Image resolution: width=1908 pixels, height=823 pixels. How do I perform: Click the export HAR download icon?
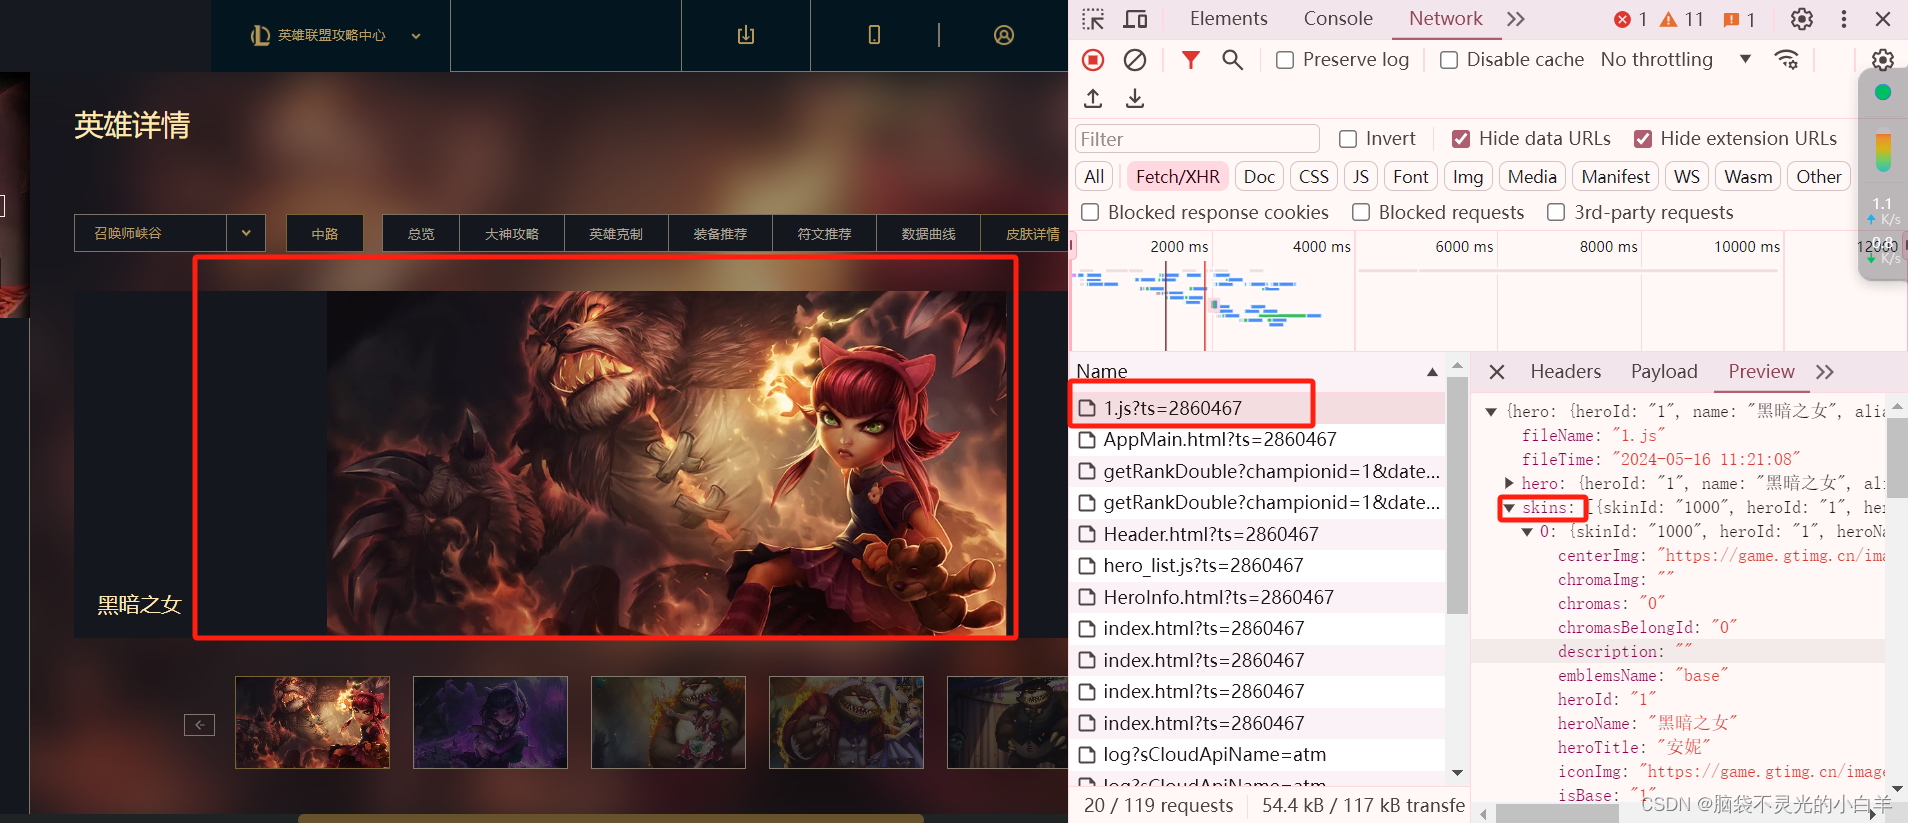click(1135, 98)
